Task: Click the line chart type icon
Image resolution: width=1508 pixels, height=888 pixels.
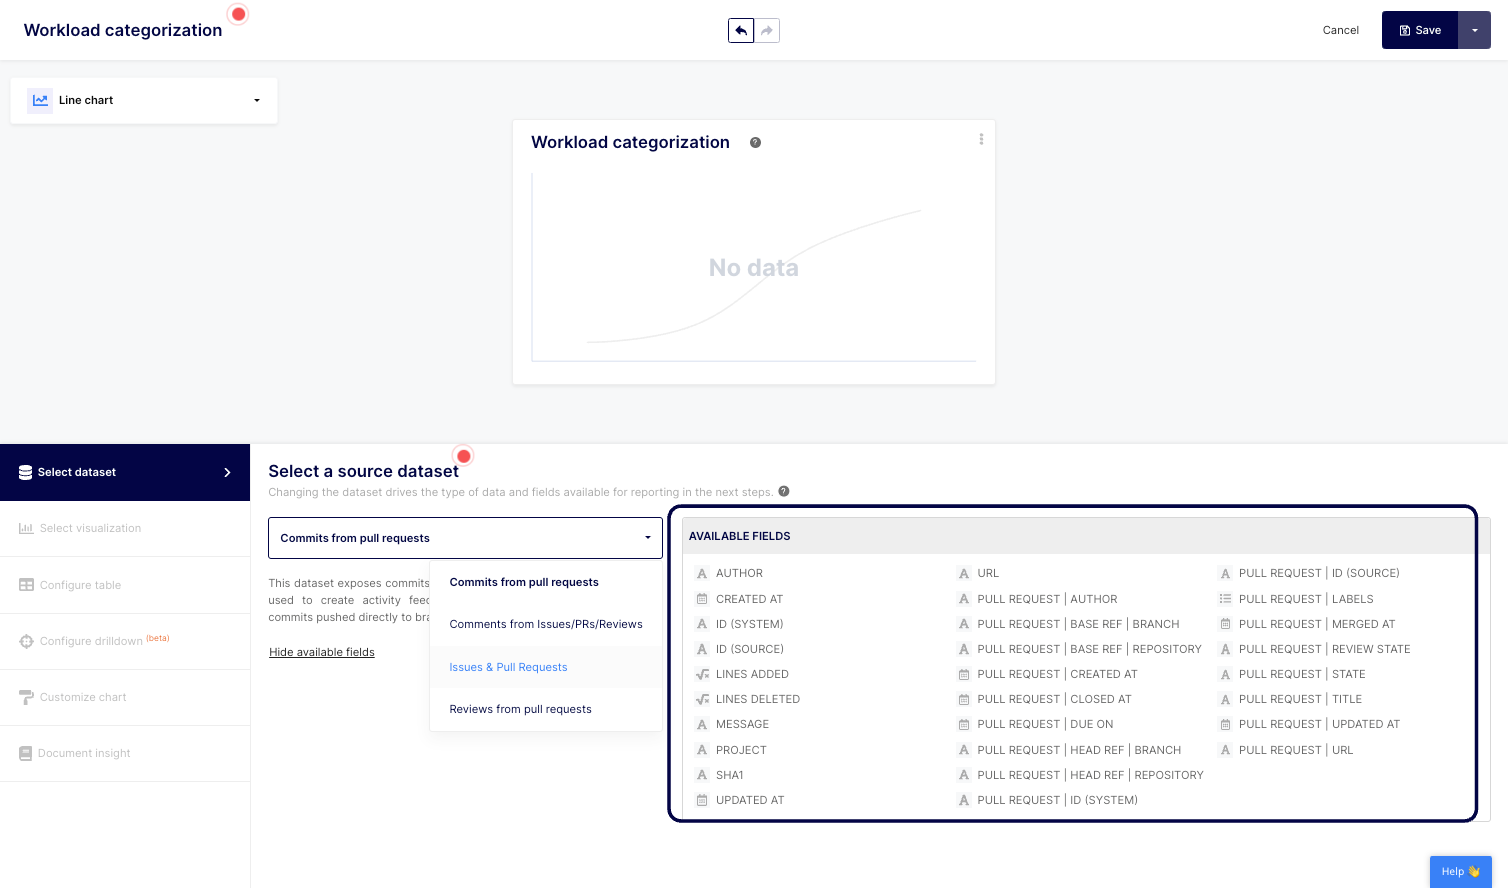Action: coord(40,100)
